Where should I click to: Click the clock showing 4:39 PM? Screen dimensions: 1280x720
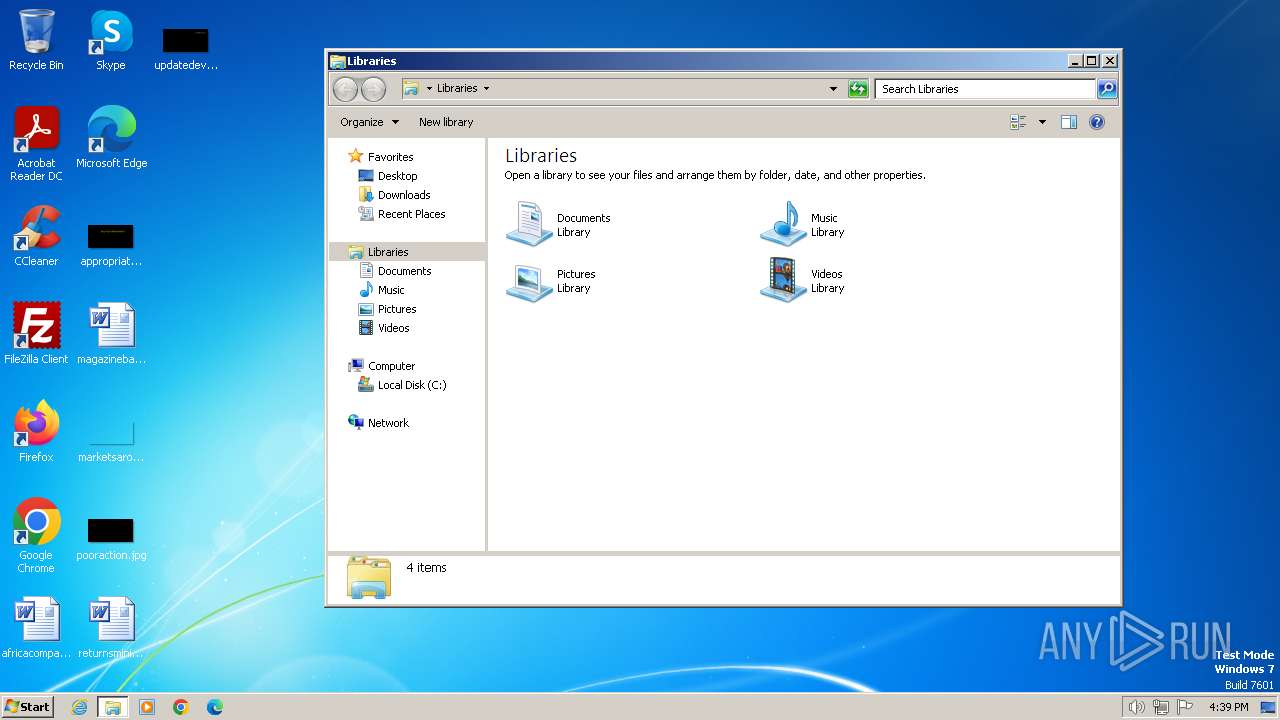[x=1228, y=707]
